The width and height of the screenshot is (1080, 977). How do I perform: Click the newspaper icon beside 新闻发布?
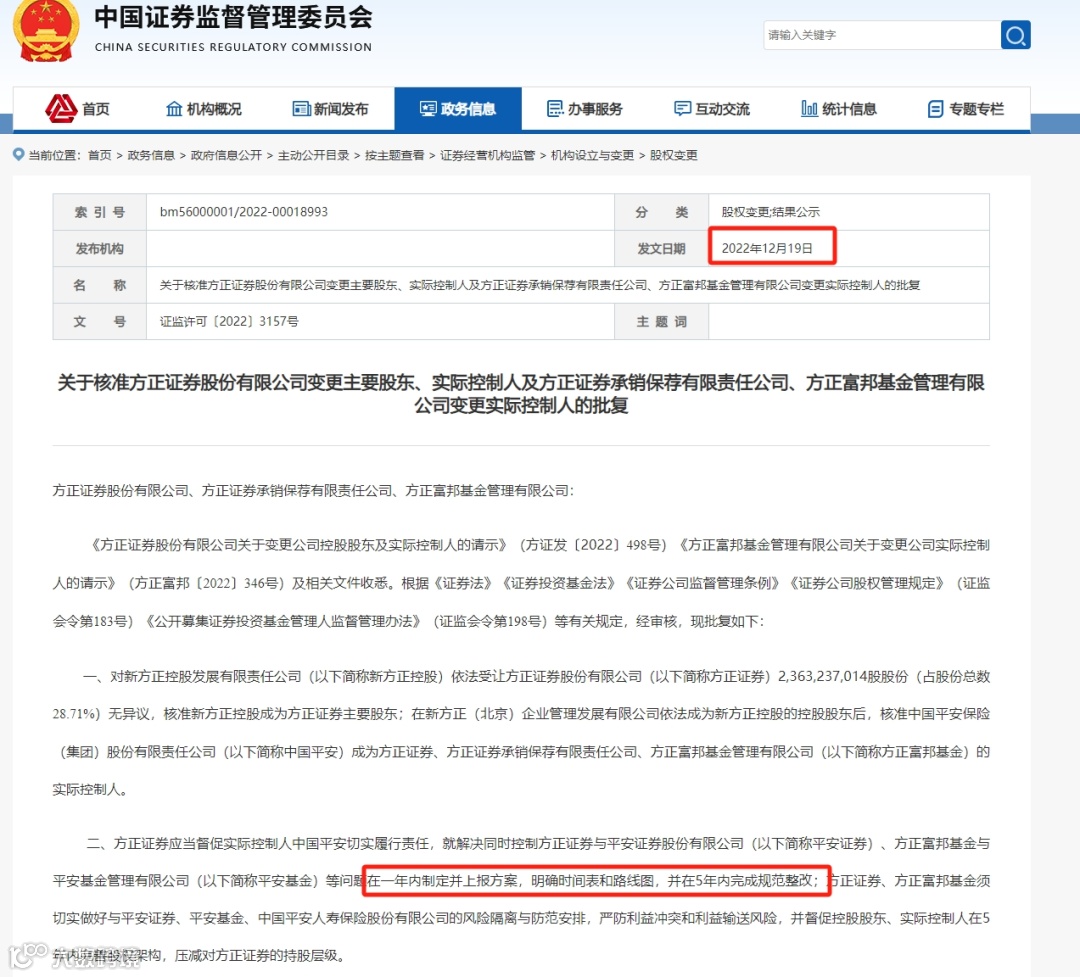(x=301, y=109)
